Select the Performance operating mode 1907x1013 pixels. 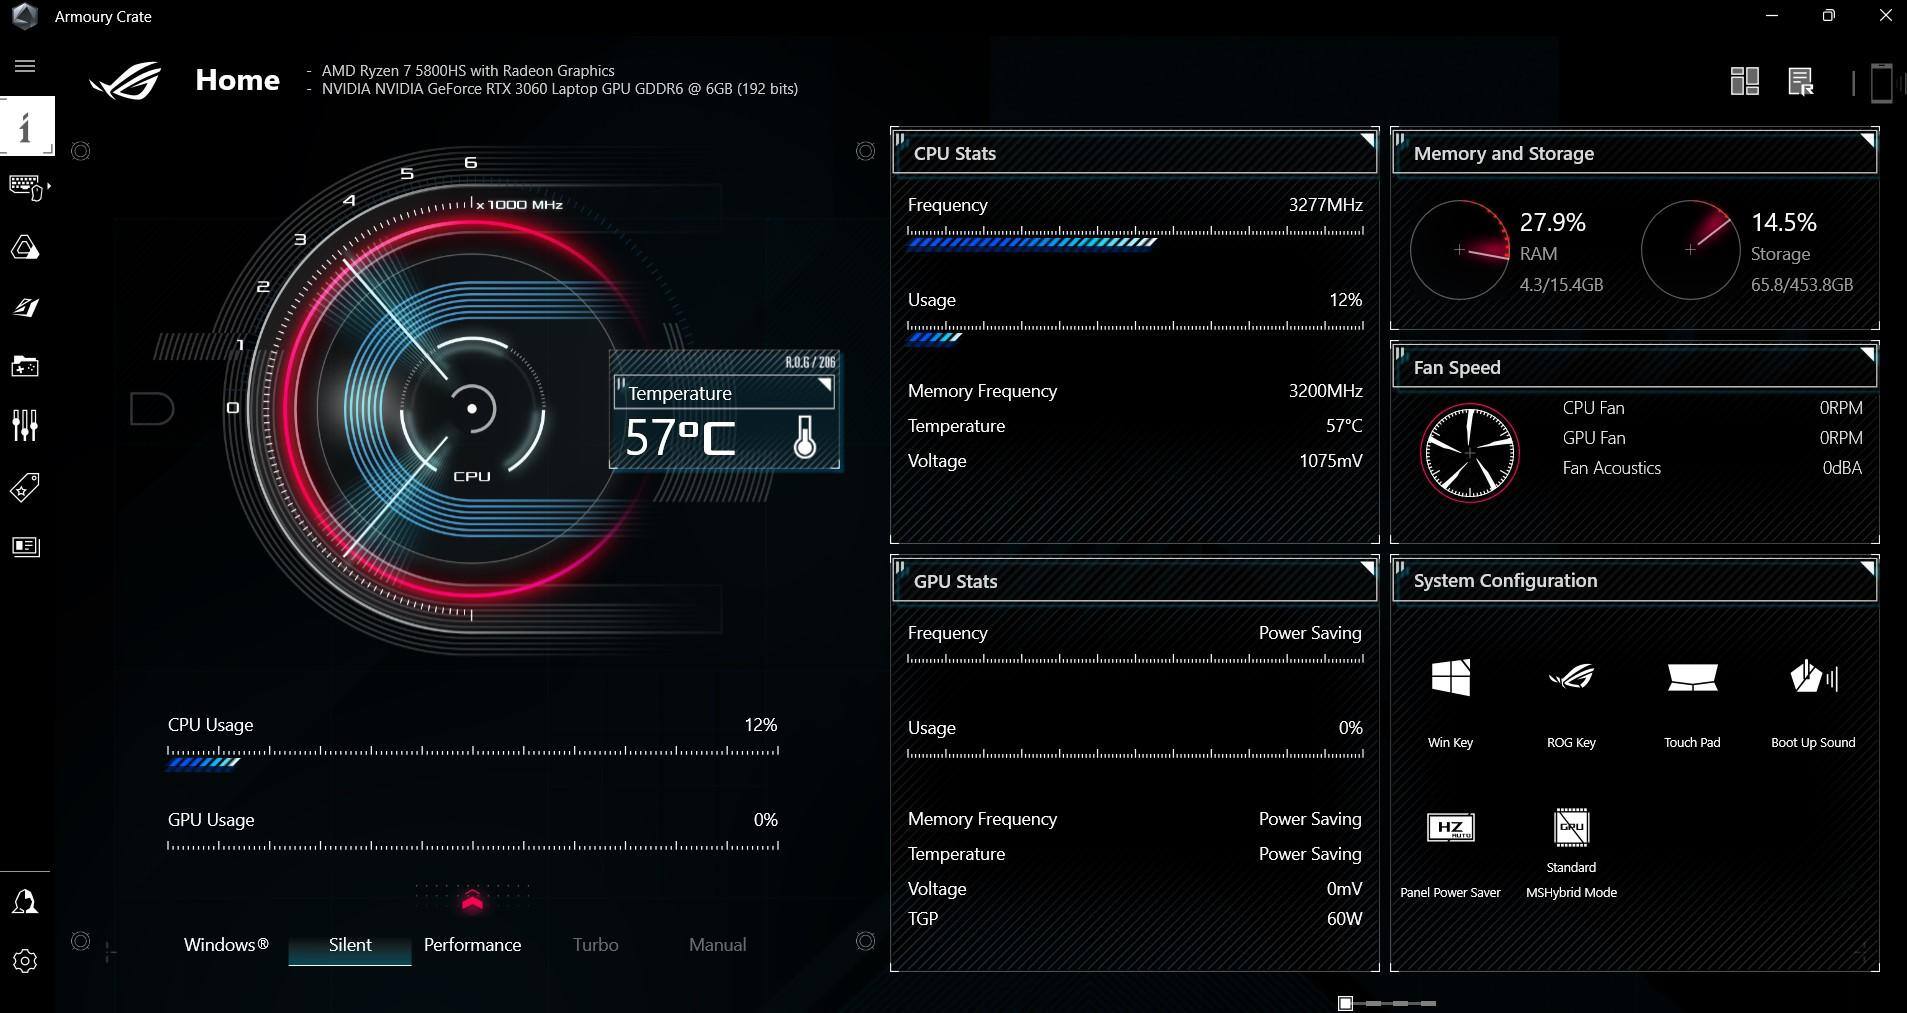click(472, 944)
